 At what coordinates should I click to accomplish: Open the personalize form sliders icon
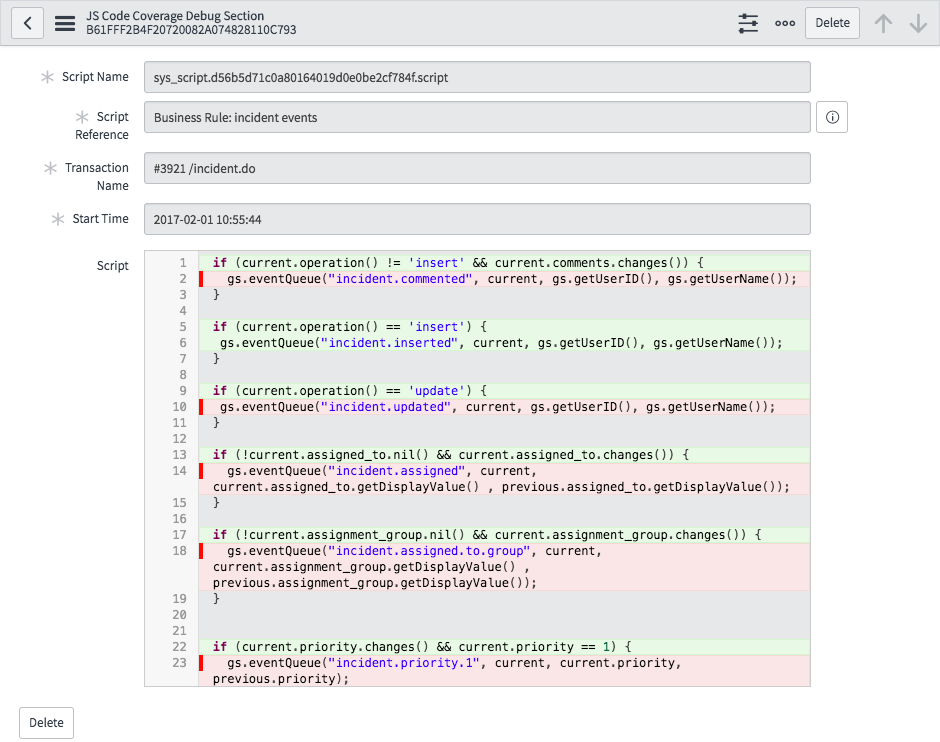point(748,23)
